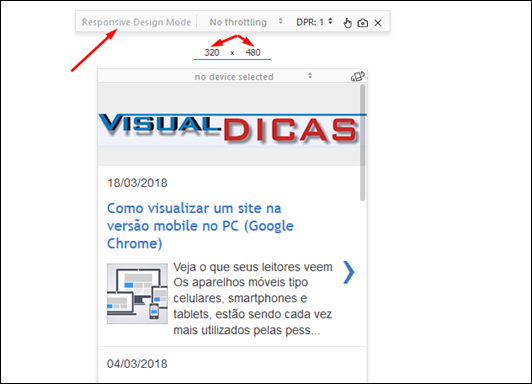Screen dimensions: 532x384
Task: Click the blue right chevron arrow
Action: pos(348,272)
